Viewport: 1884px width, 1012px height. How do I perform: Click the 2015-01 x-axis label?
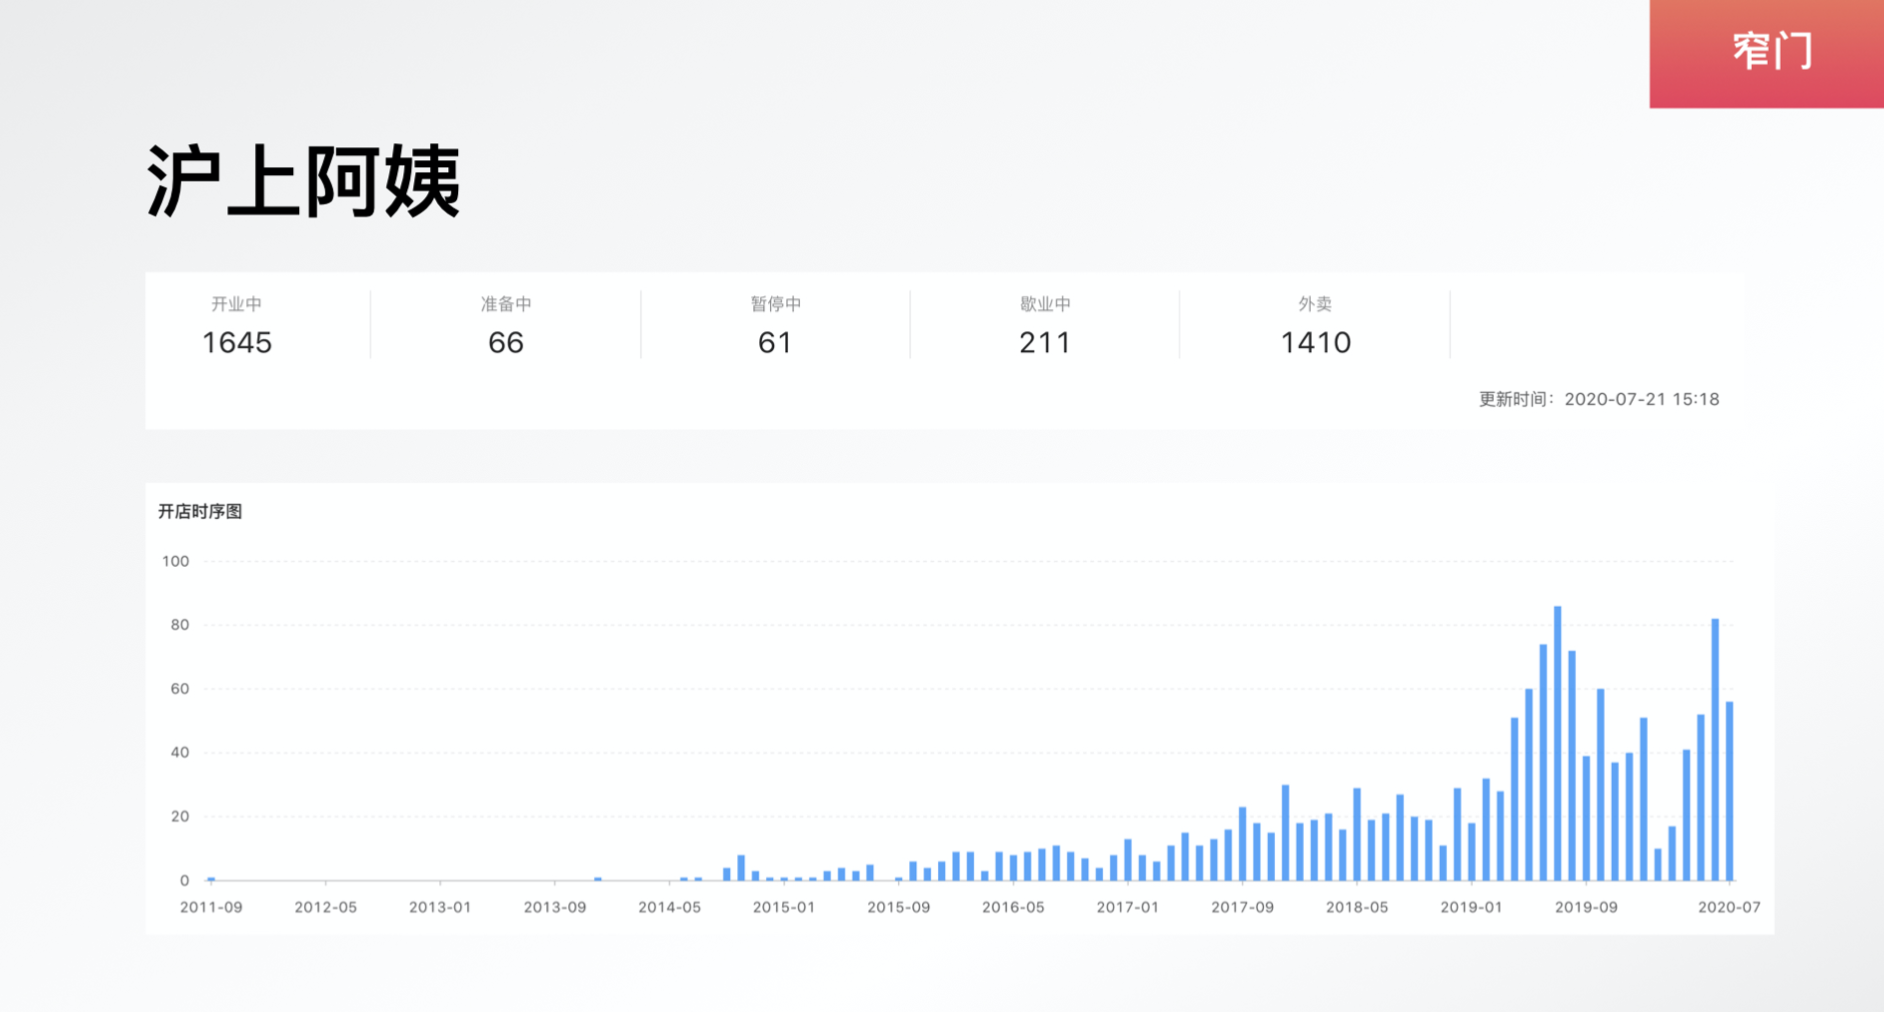point(784,907)
